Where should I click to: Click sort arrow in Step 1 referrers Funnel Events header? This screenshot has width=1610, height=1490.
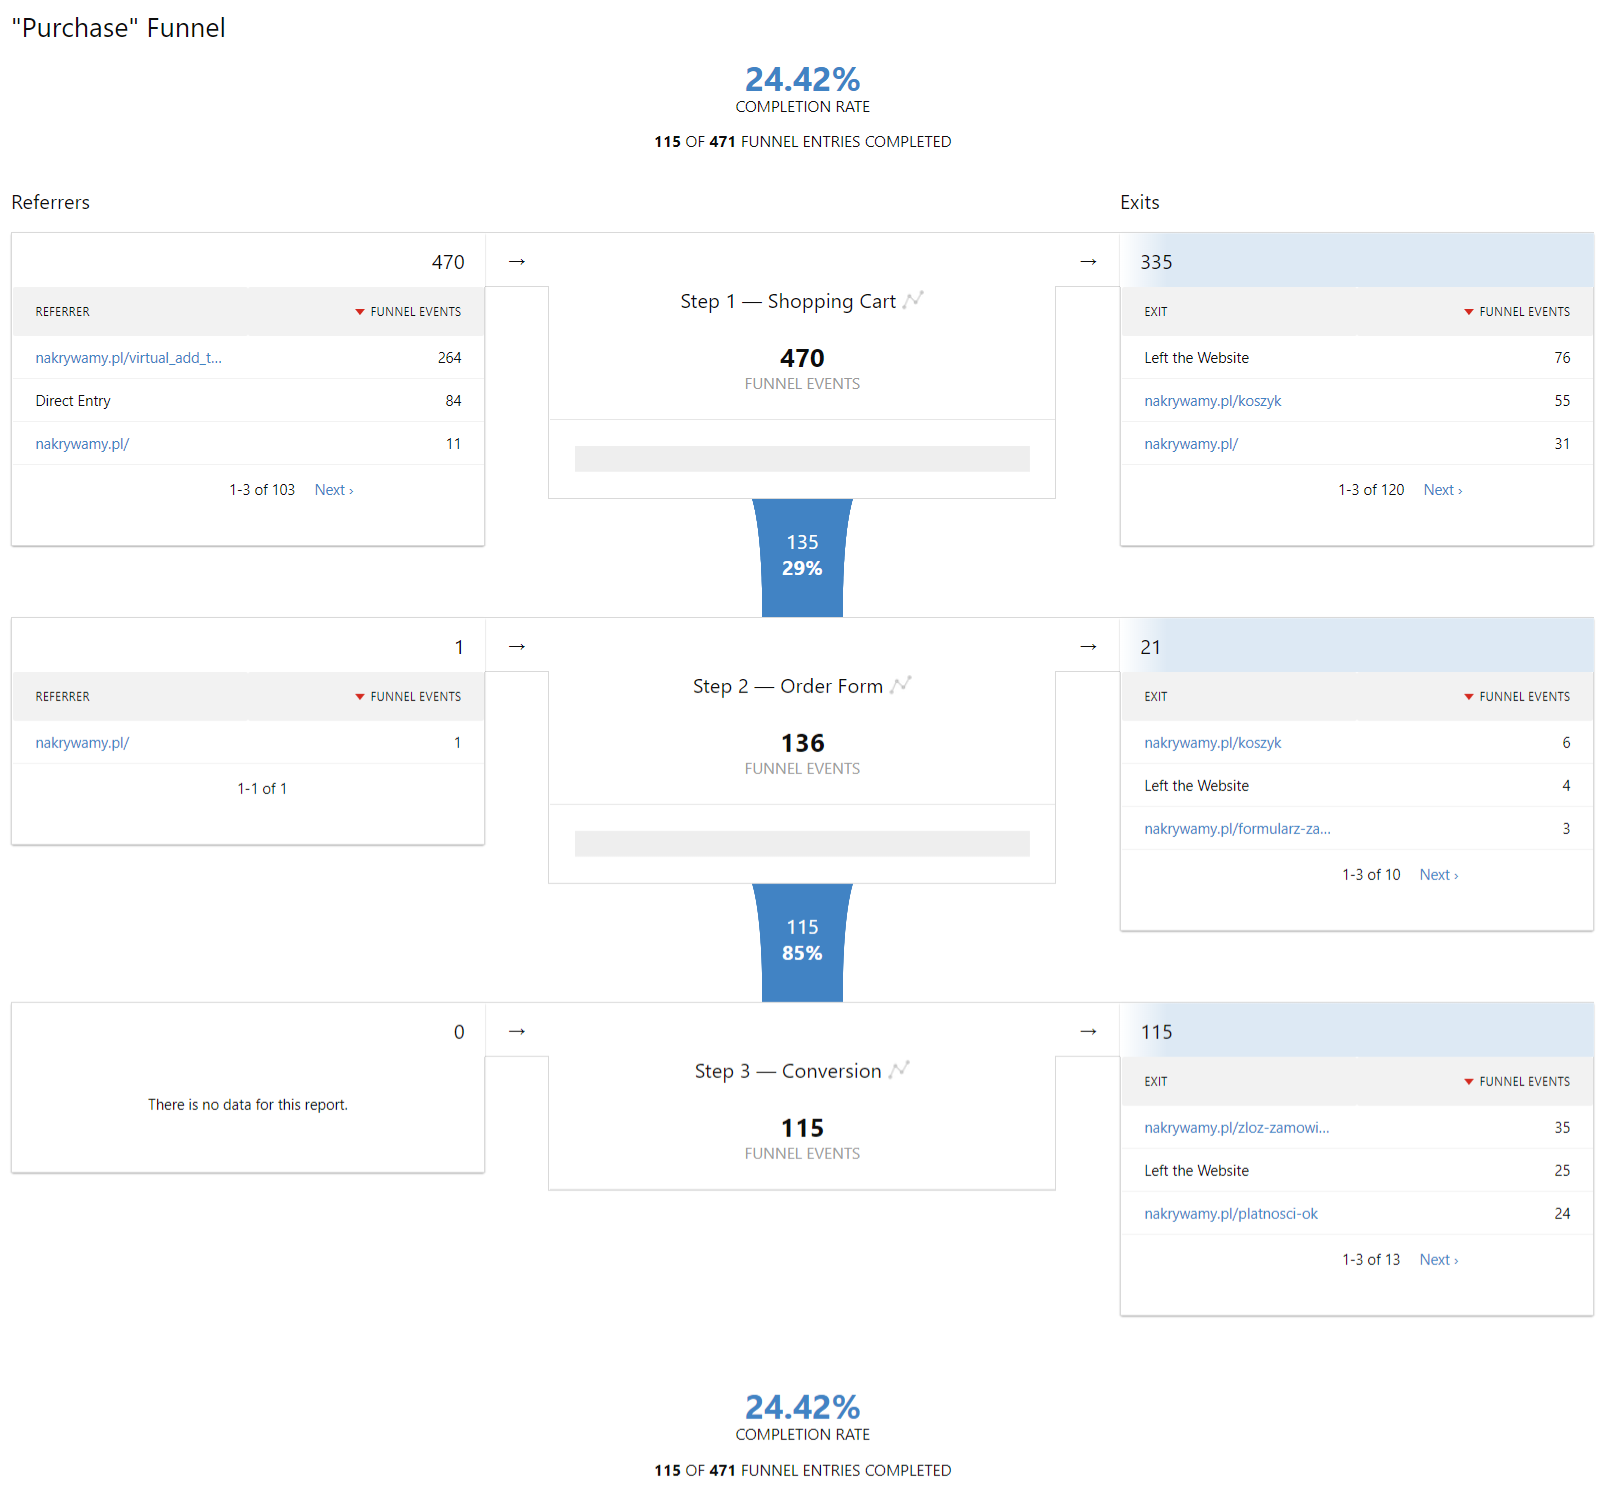click(x=360, y=312)
